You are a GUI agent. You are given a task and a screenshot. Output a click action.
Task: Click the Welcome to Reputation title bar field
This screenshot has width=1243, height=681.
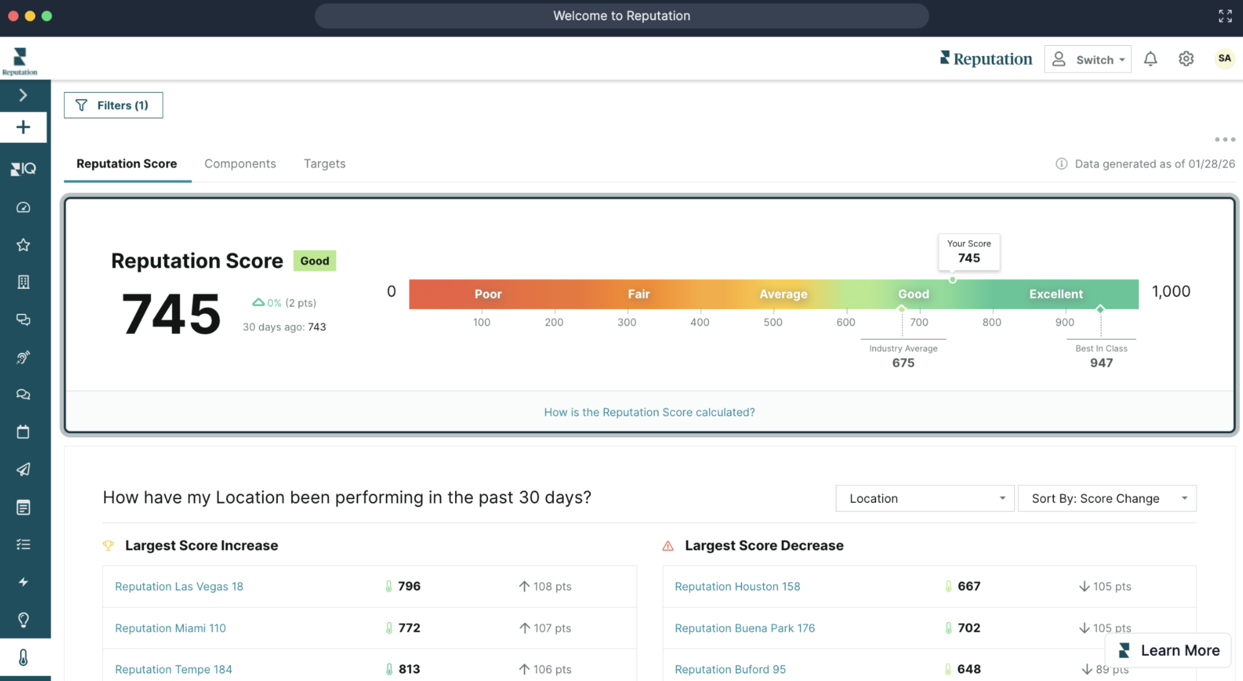[622, 16]
